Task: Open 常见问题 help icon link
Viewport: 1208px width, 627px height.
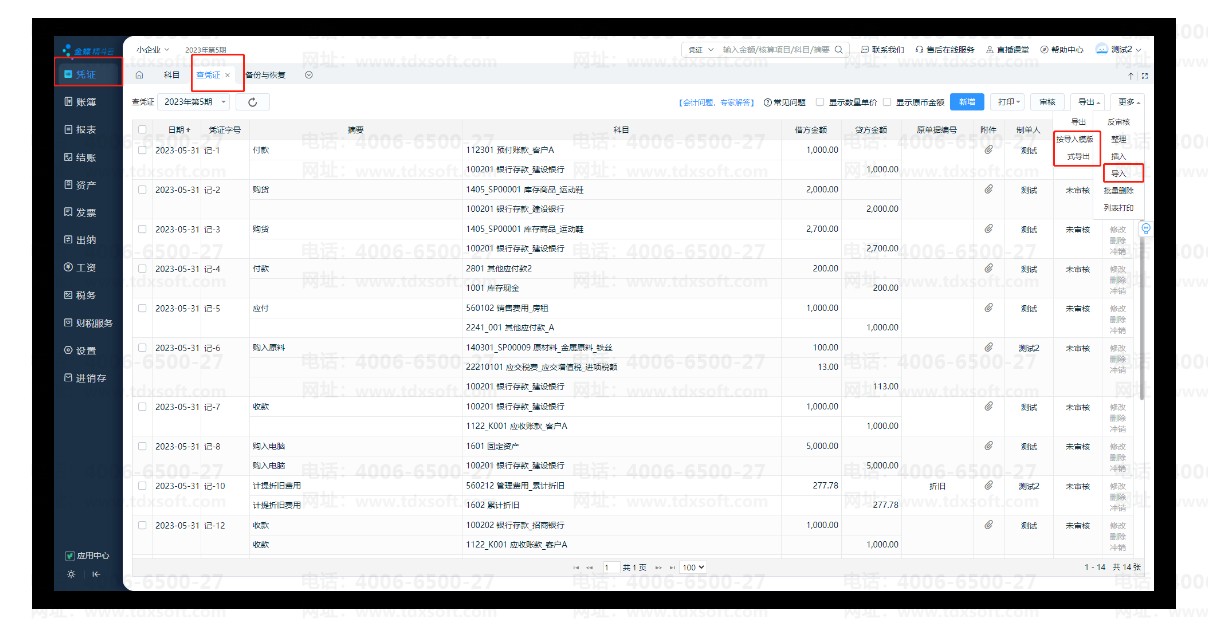Action: click(784, 102)
